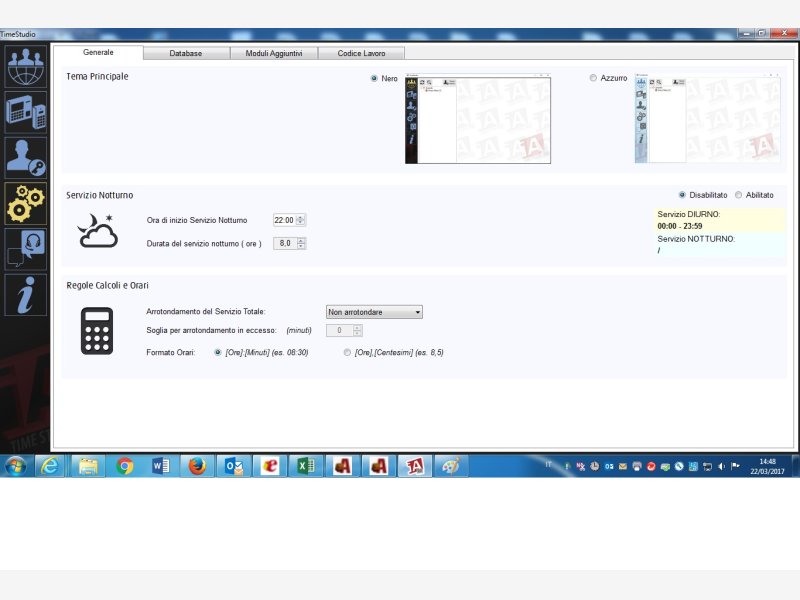Enable night service with Abilitato option
Image resolution: width=800 pixels, height=600 pixels.
(738, 195)
